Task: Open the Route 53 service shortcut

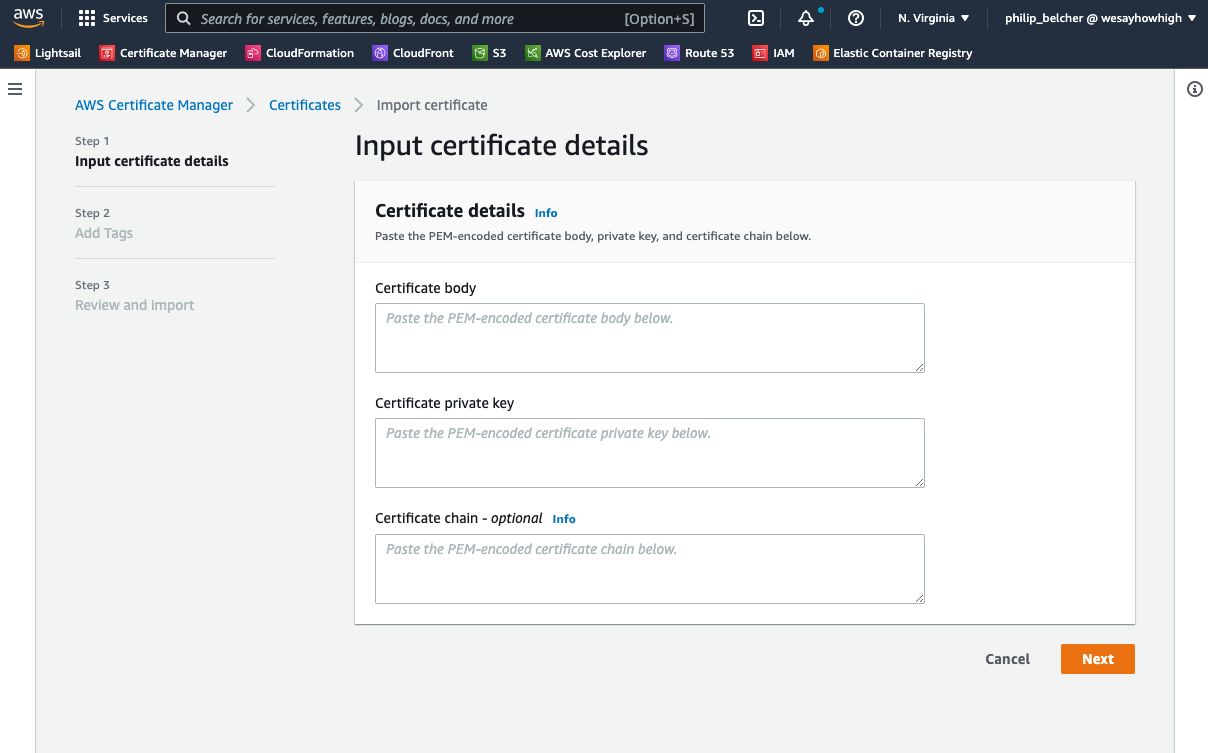Action: (x=699, y=52)
